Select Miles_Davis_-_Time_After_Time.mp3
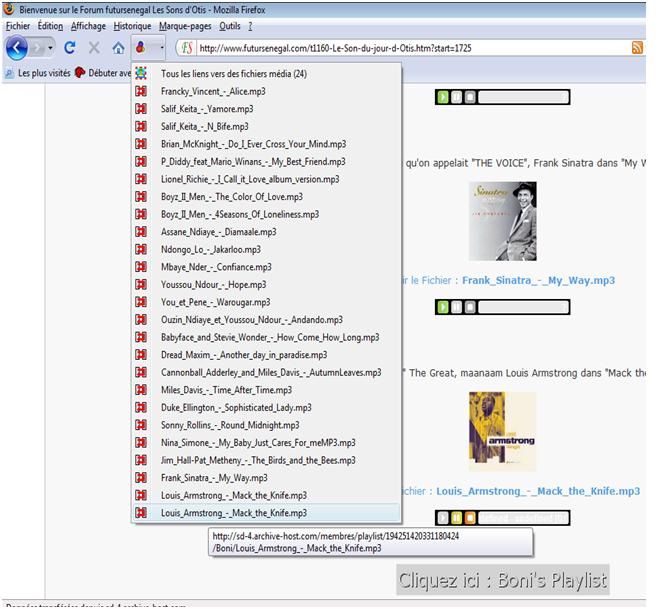 point(266,390)
